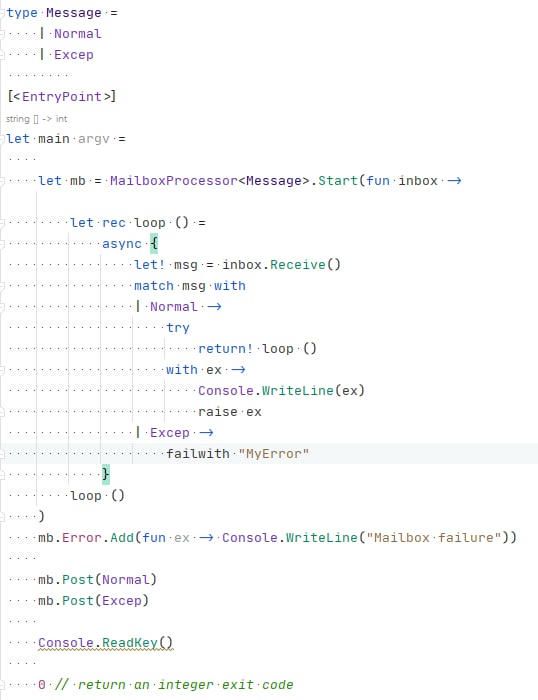Viewport: 538px width, 700px height.
Task: Click the 'let!' keyword
Action: (x=150, y=265)
